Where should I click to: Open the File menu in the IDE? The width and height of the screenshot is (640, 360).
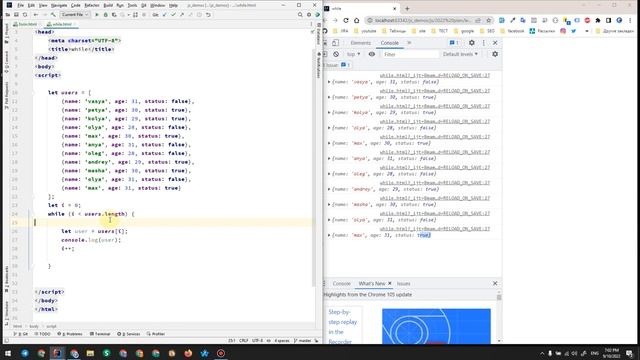pyautogui.click(x=20, y=5)
